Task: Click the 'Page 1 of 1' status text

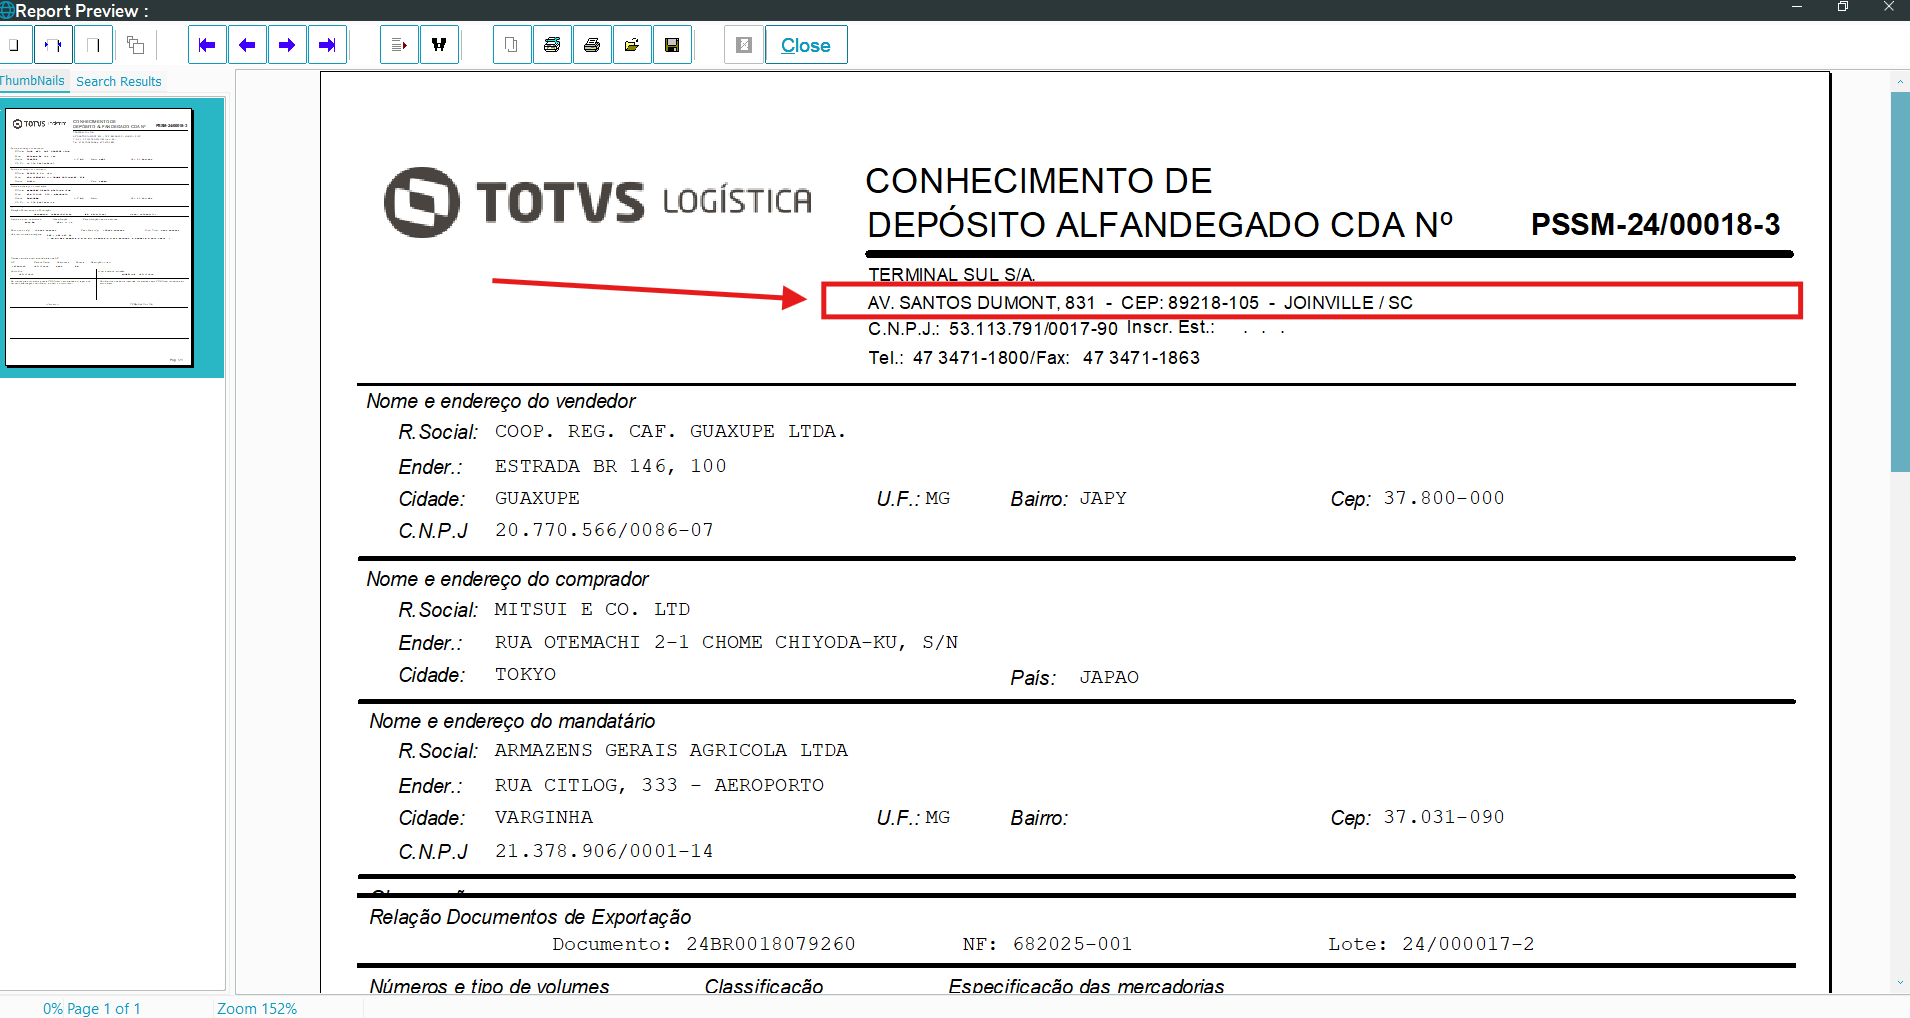Action: (104, 1008)
